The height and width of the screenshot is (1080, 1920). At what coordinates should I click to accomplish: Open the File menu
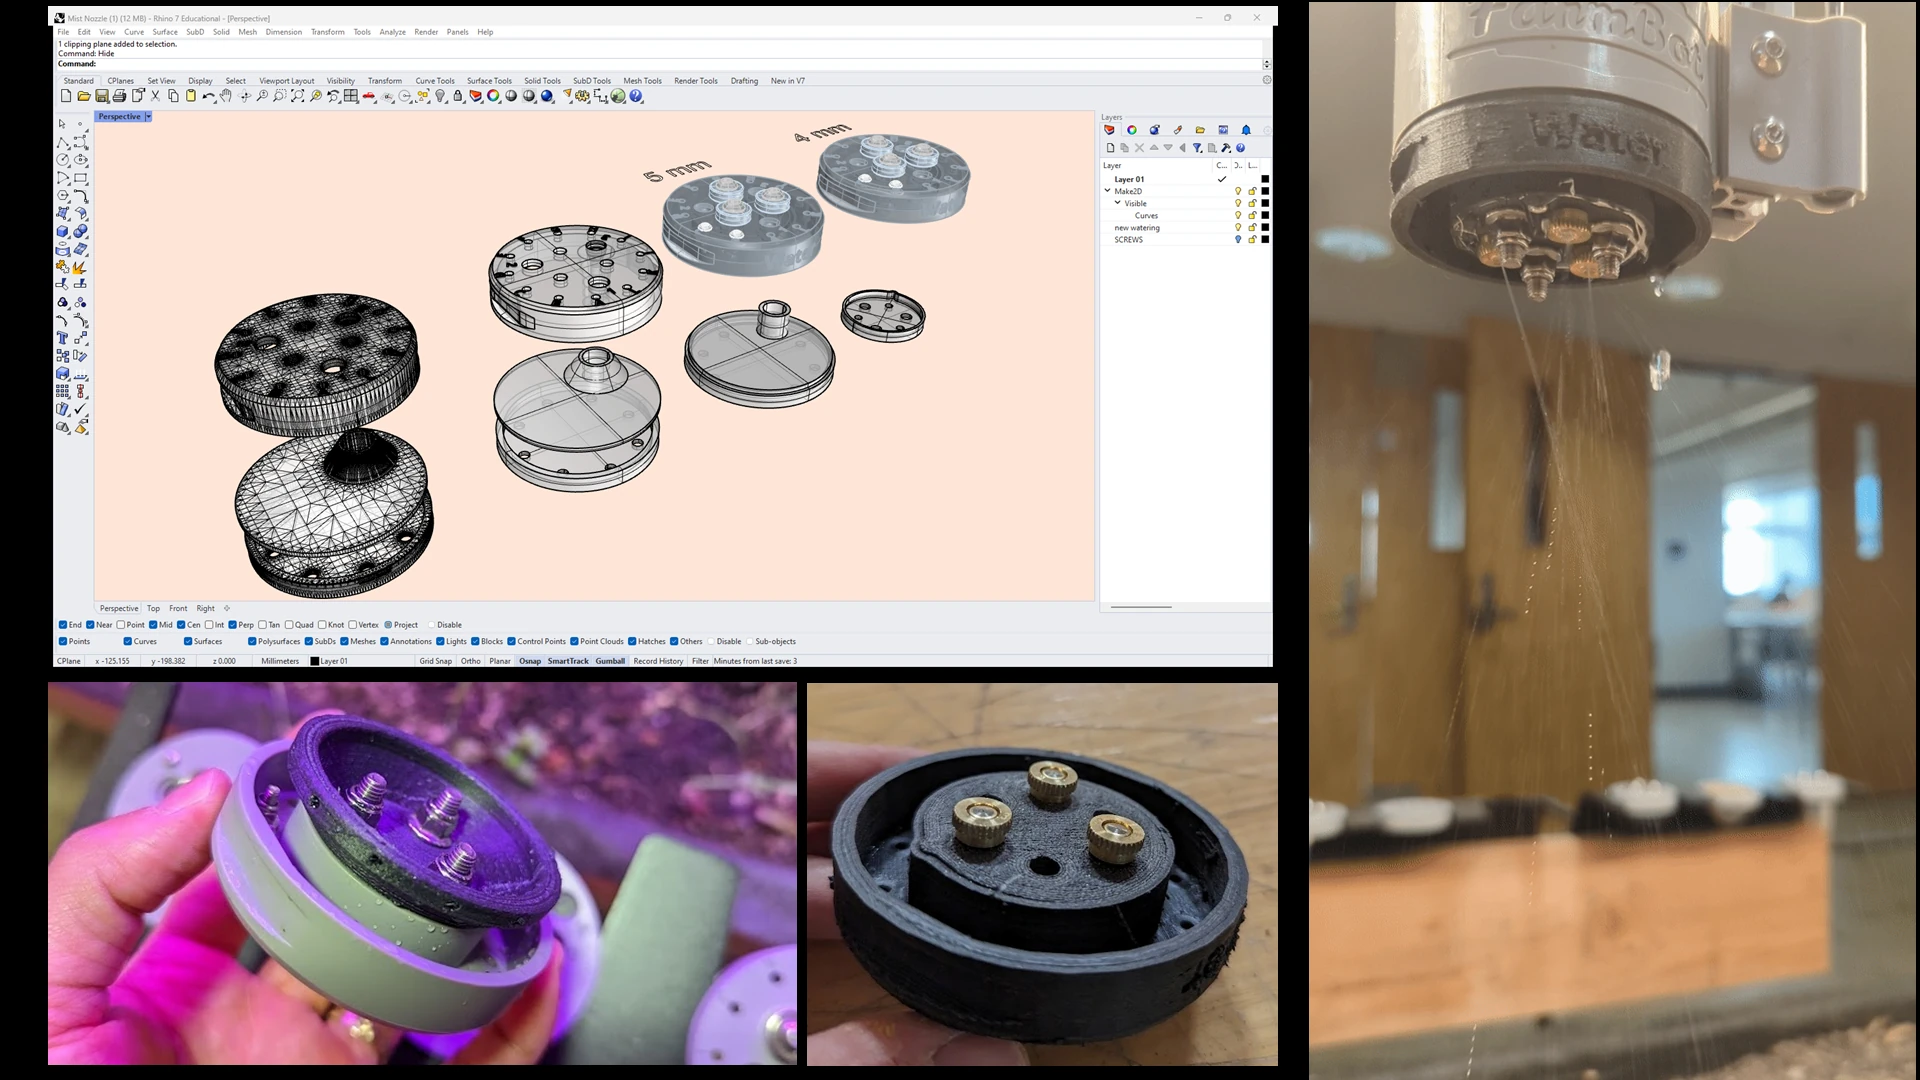click(63, 32)
